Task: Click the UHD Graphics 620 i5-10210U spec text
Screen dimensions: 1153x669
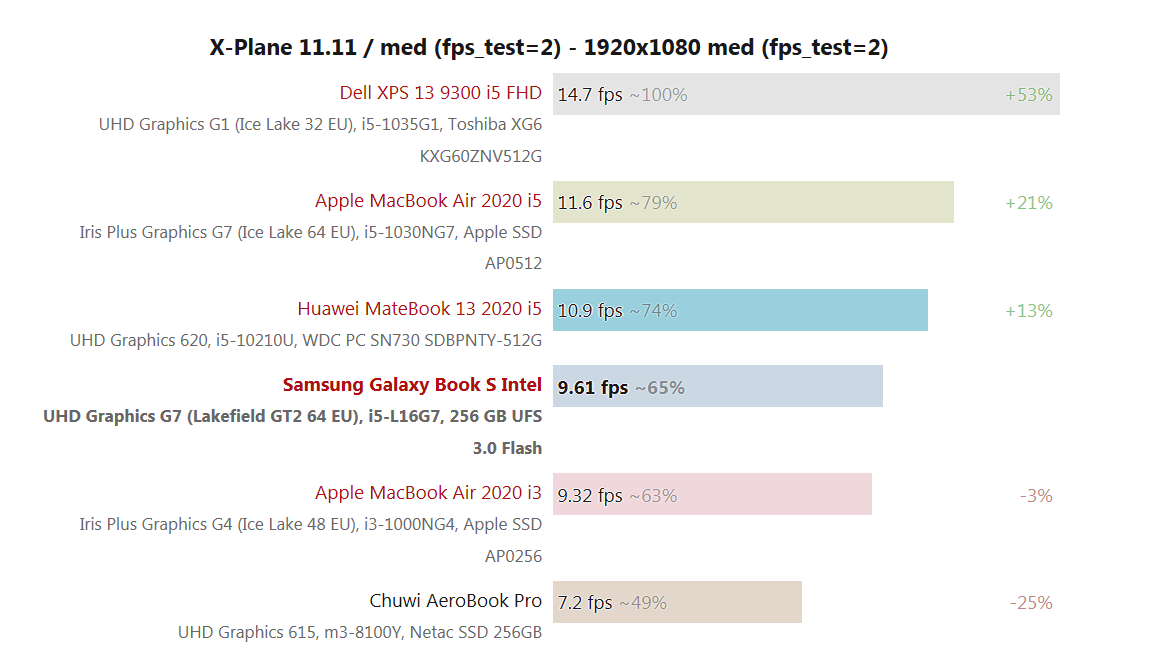Action: pos(306,340)
